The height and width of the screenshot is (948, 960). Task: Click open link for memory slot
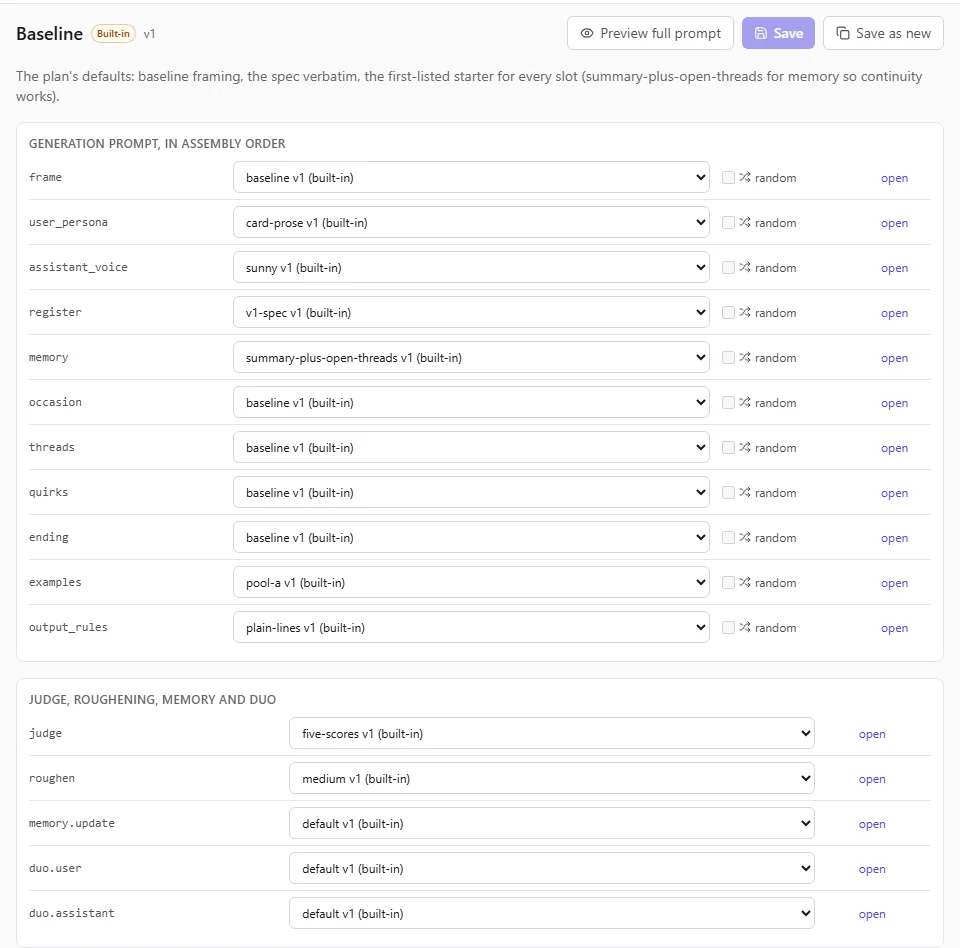coord(894,358)
